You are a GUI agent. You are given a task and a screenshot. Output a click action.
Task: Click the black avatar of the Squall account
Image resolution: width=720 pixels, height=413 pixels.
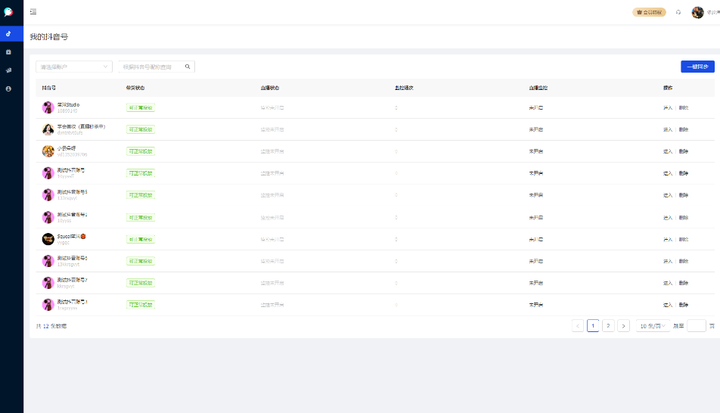pos(48,239)
